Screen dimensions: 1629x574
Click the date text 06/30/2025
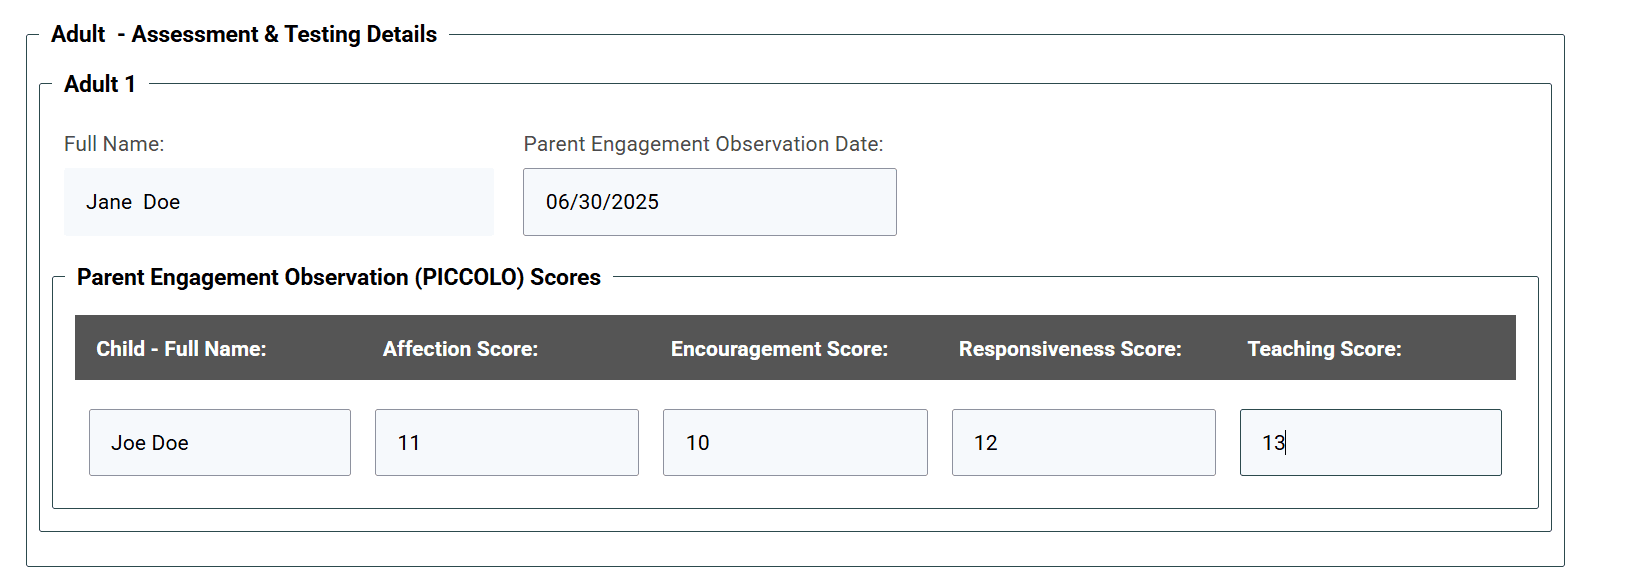(602, 202)
